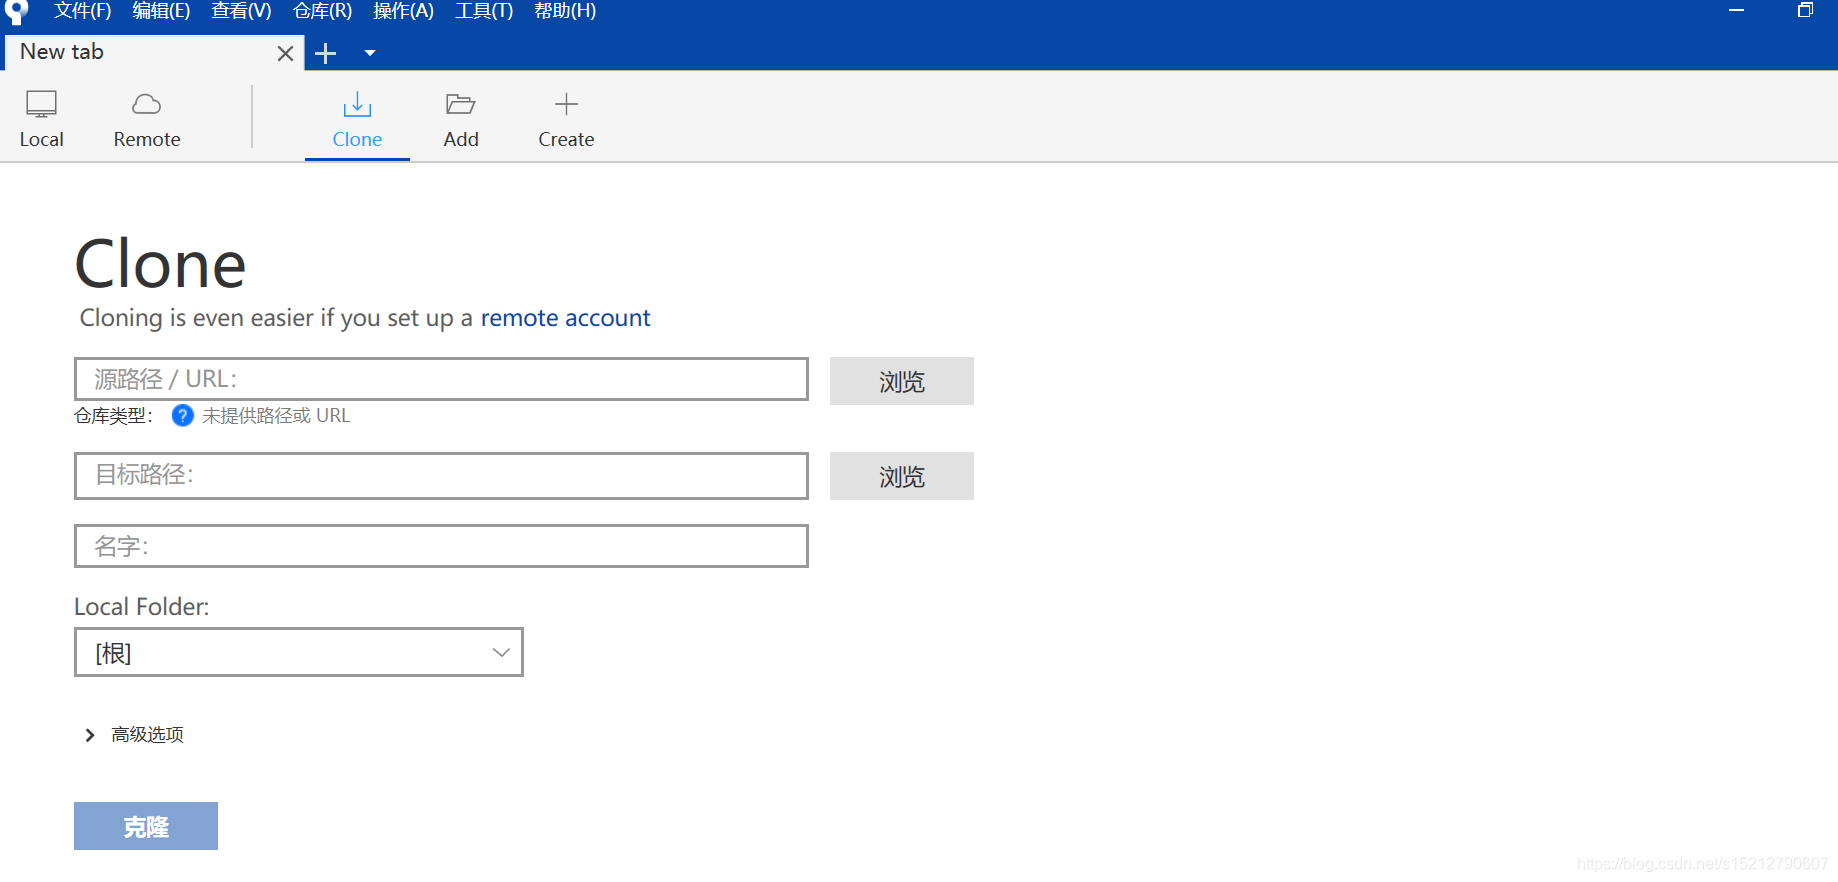Click the 克隆 button

tap(146, 826)
